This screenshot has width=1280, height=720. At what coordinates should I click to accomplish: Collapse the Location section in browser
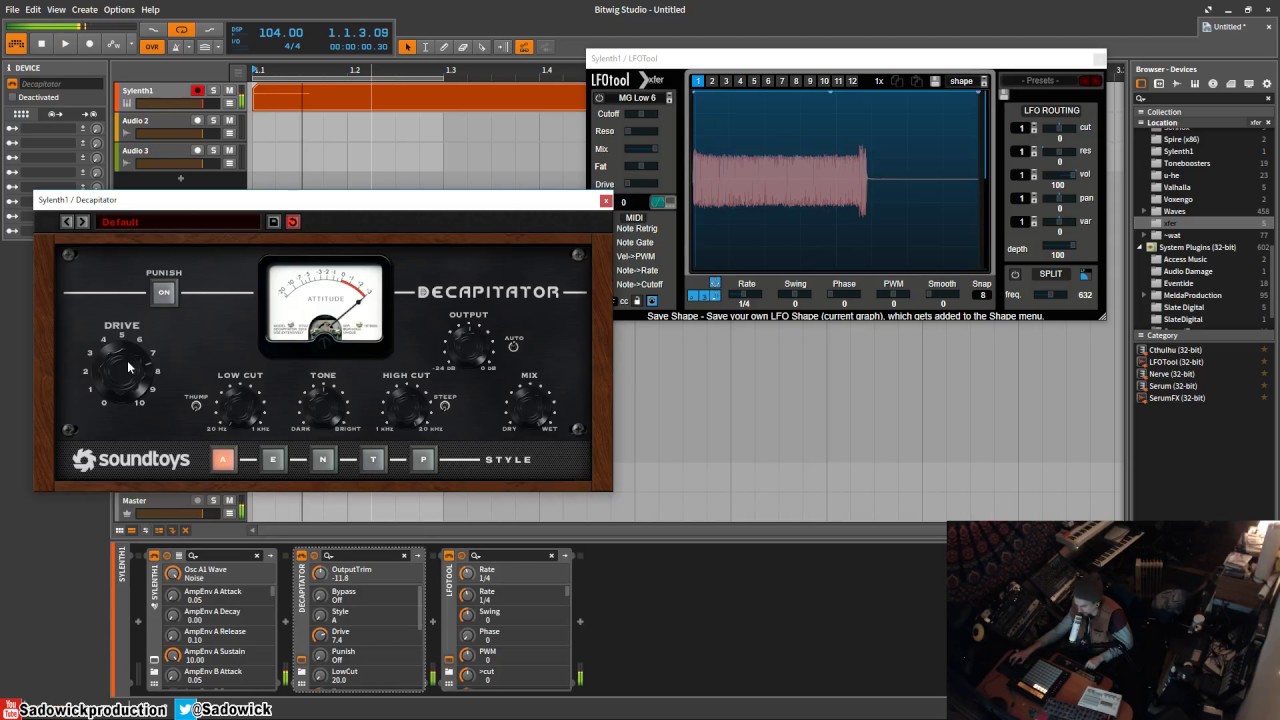pyautogui.click(x=1141, y=123)
